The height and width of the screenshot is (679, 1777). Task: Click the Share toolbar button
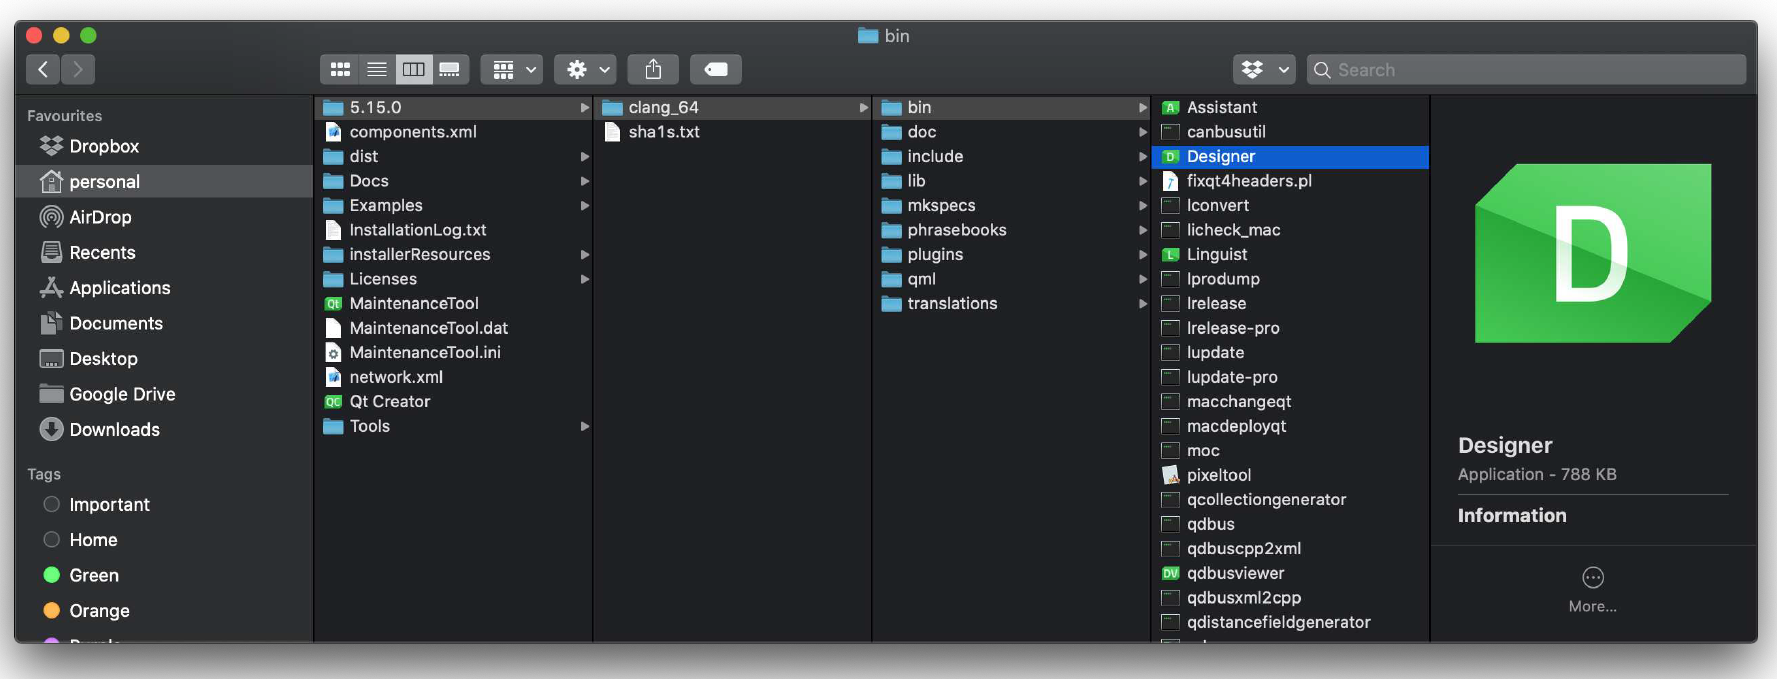click(653, 69)
